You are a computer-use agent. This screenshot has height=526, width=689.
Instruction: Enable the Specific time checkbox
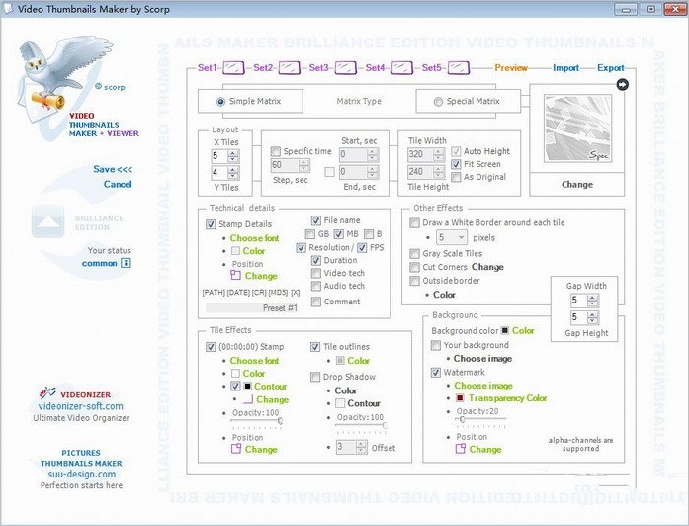pos(276,151)
